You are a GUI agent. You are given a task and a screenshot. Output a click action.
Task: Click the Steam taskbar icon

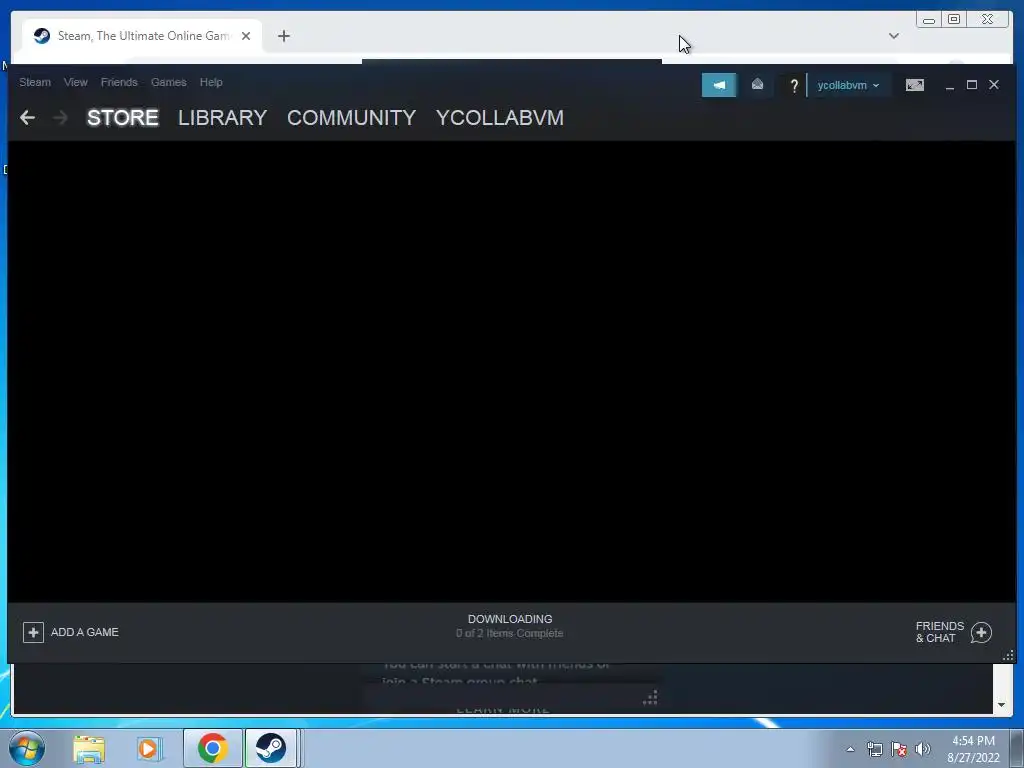click(x=271, y=748)
